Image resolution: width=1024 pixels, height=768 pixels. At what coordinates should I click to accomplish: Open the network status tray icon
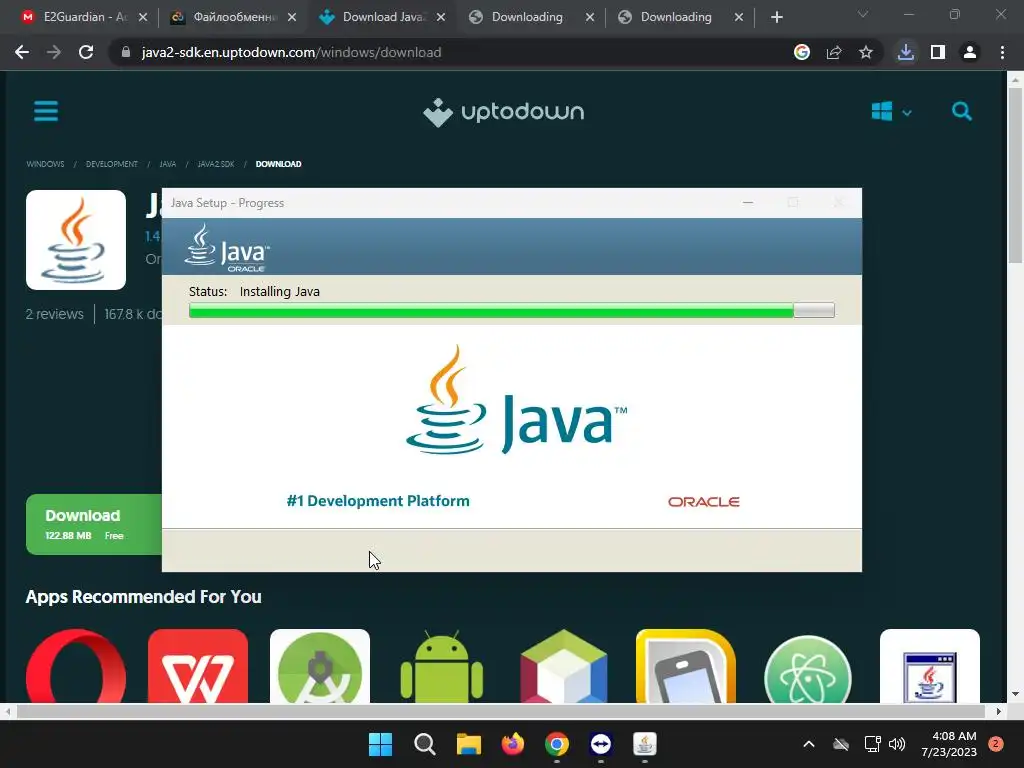(872, 744)
